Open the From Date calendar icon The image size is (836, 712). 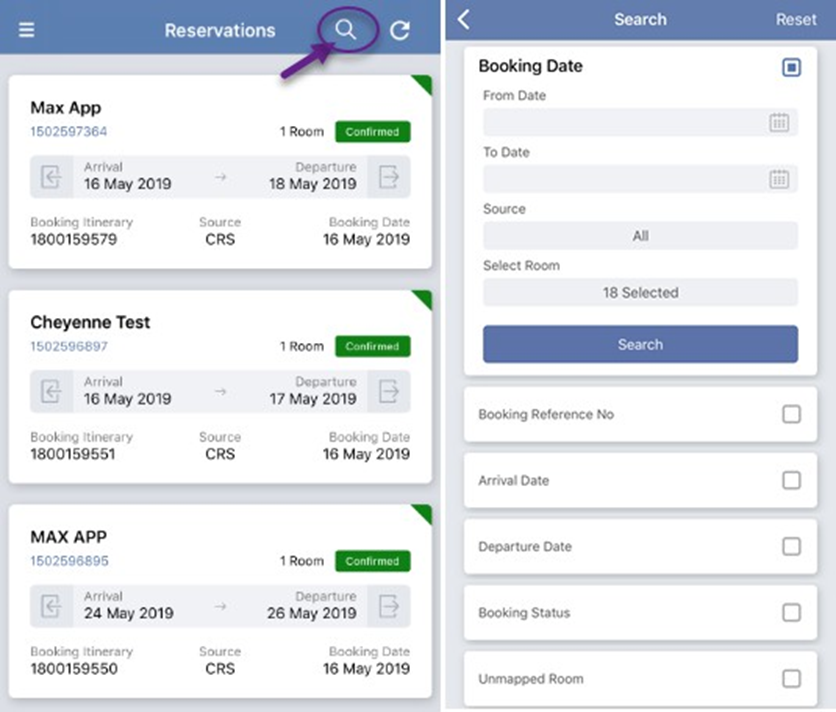[779, 122]
